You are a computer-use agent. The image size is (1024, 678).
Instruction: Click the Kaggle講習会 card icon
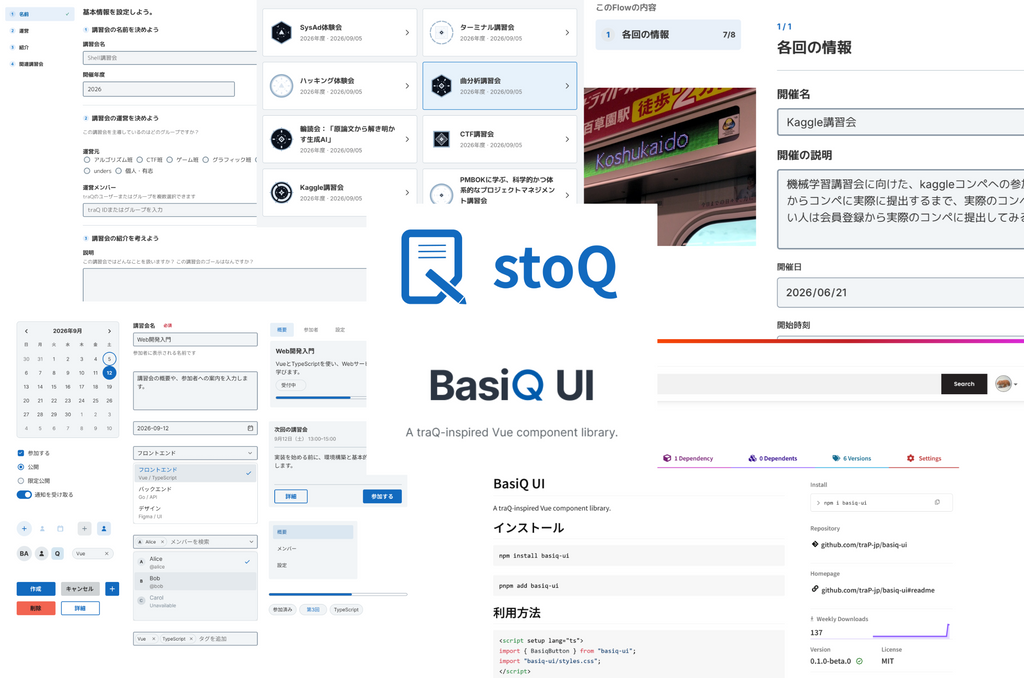click(x=281, y=192)
